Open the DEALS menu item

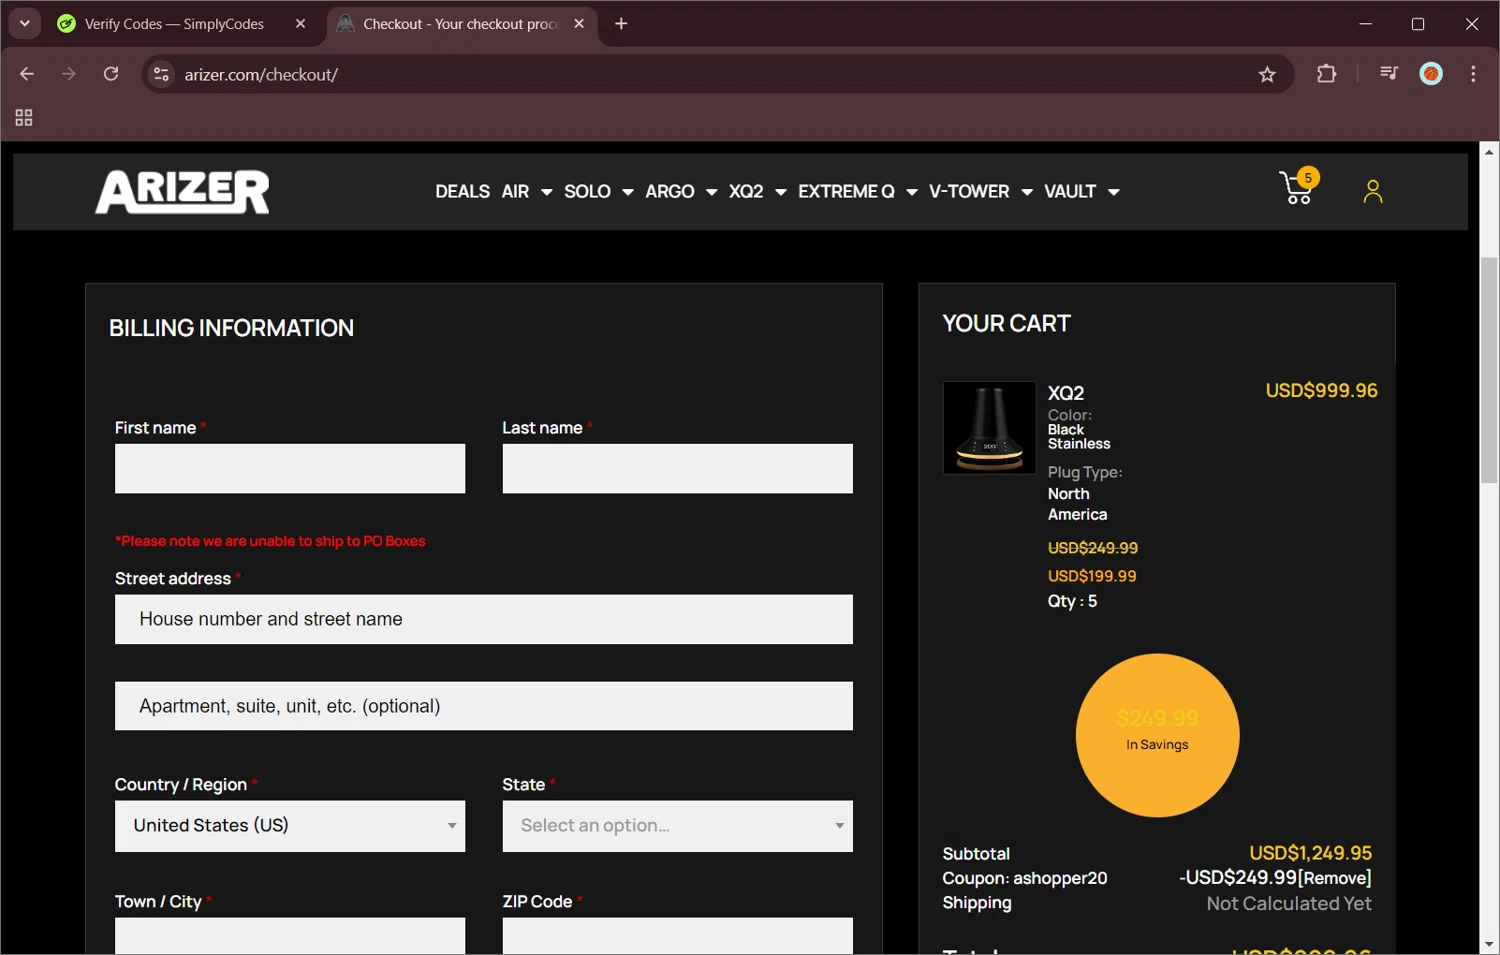point(462,191)
